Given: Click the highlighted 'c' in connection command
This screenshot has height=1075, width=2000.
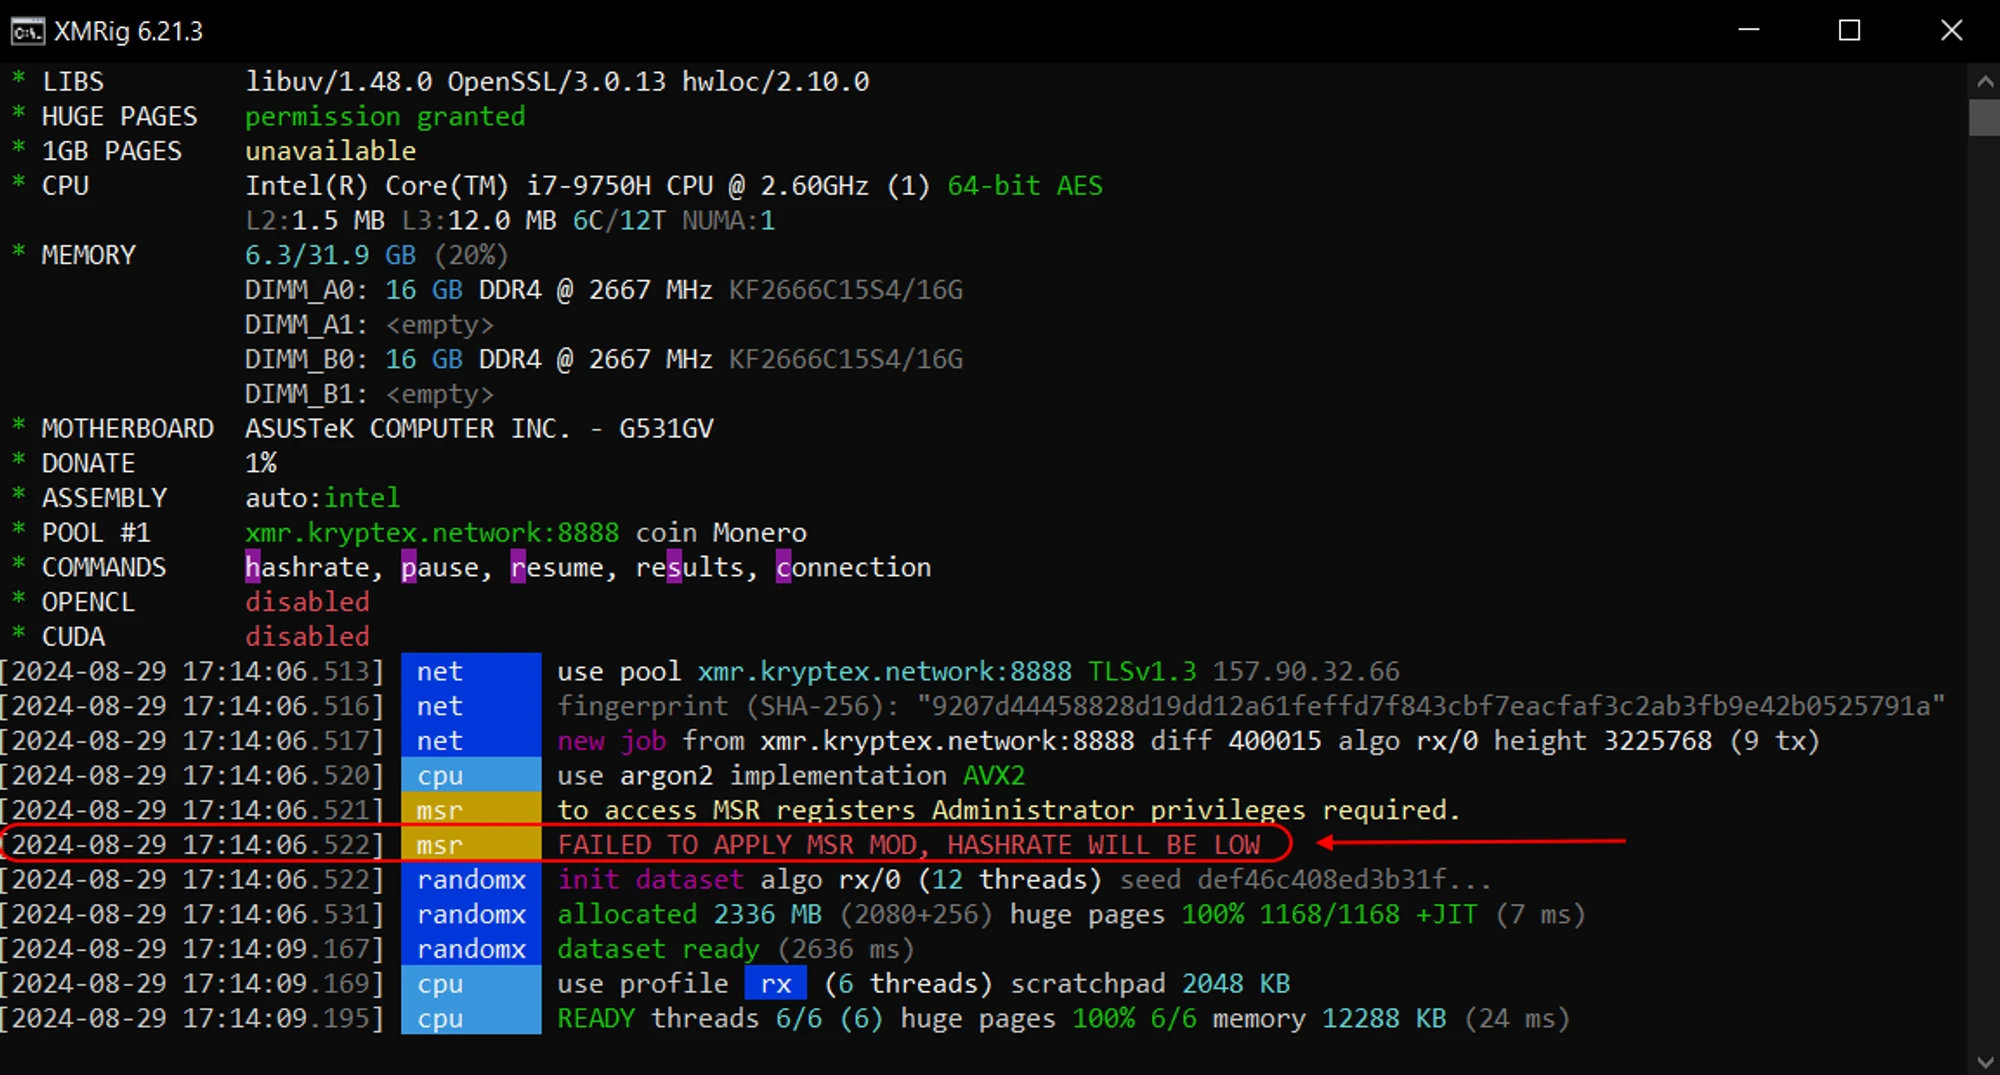Looking at the screenshot, I should pos(783,568).
